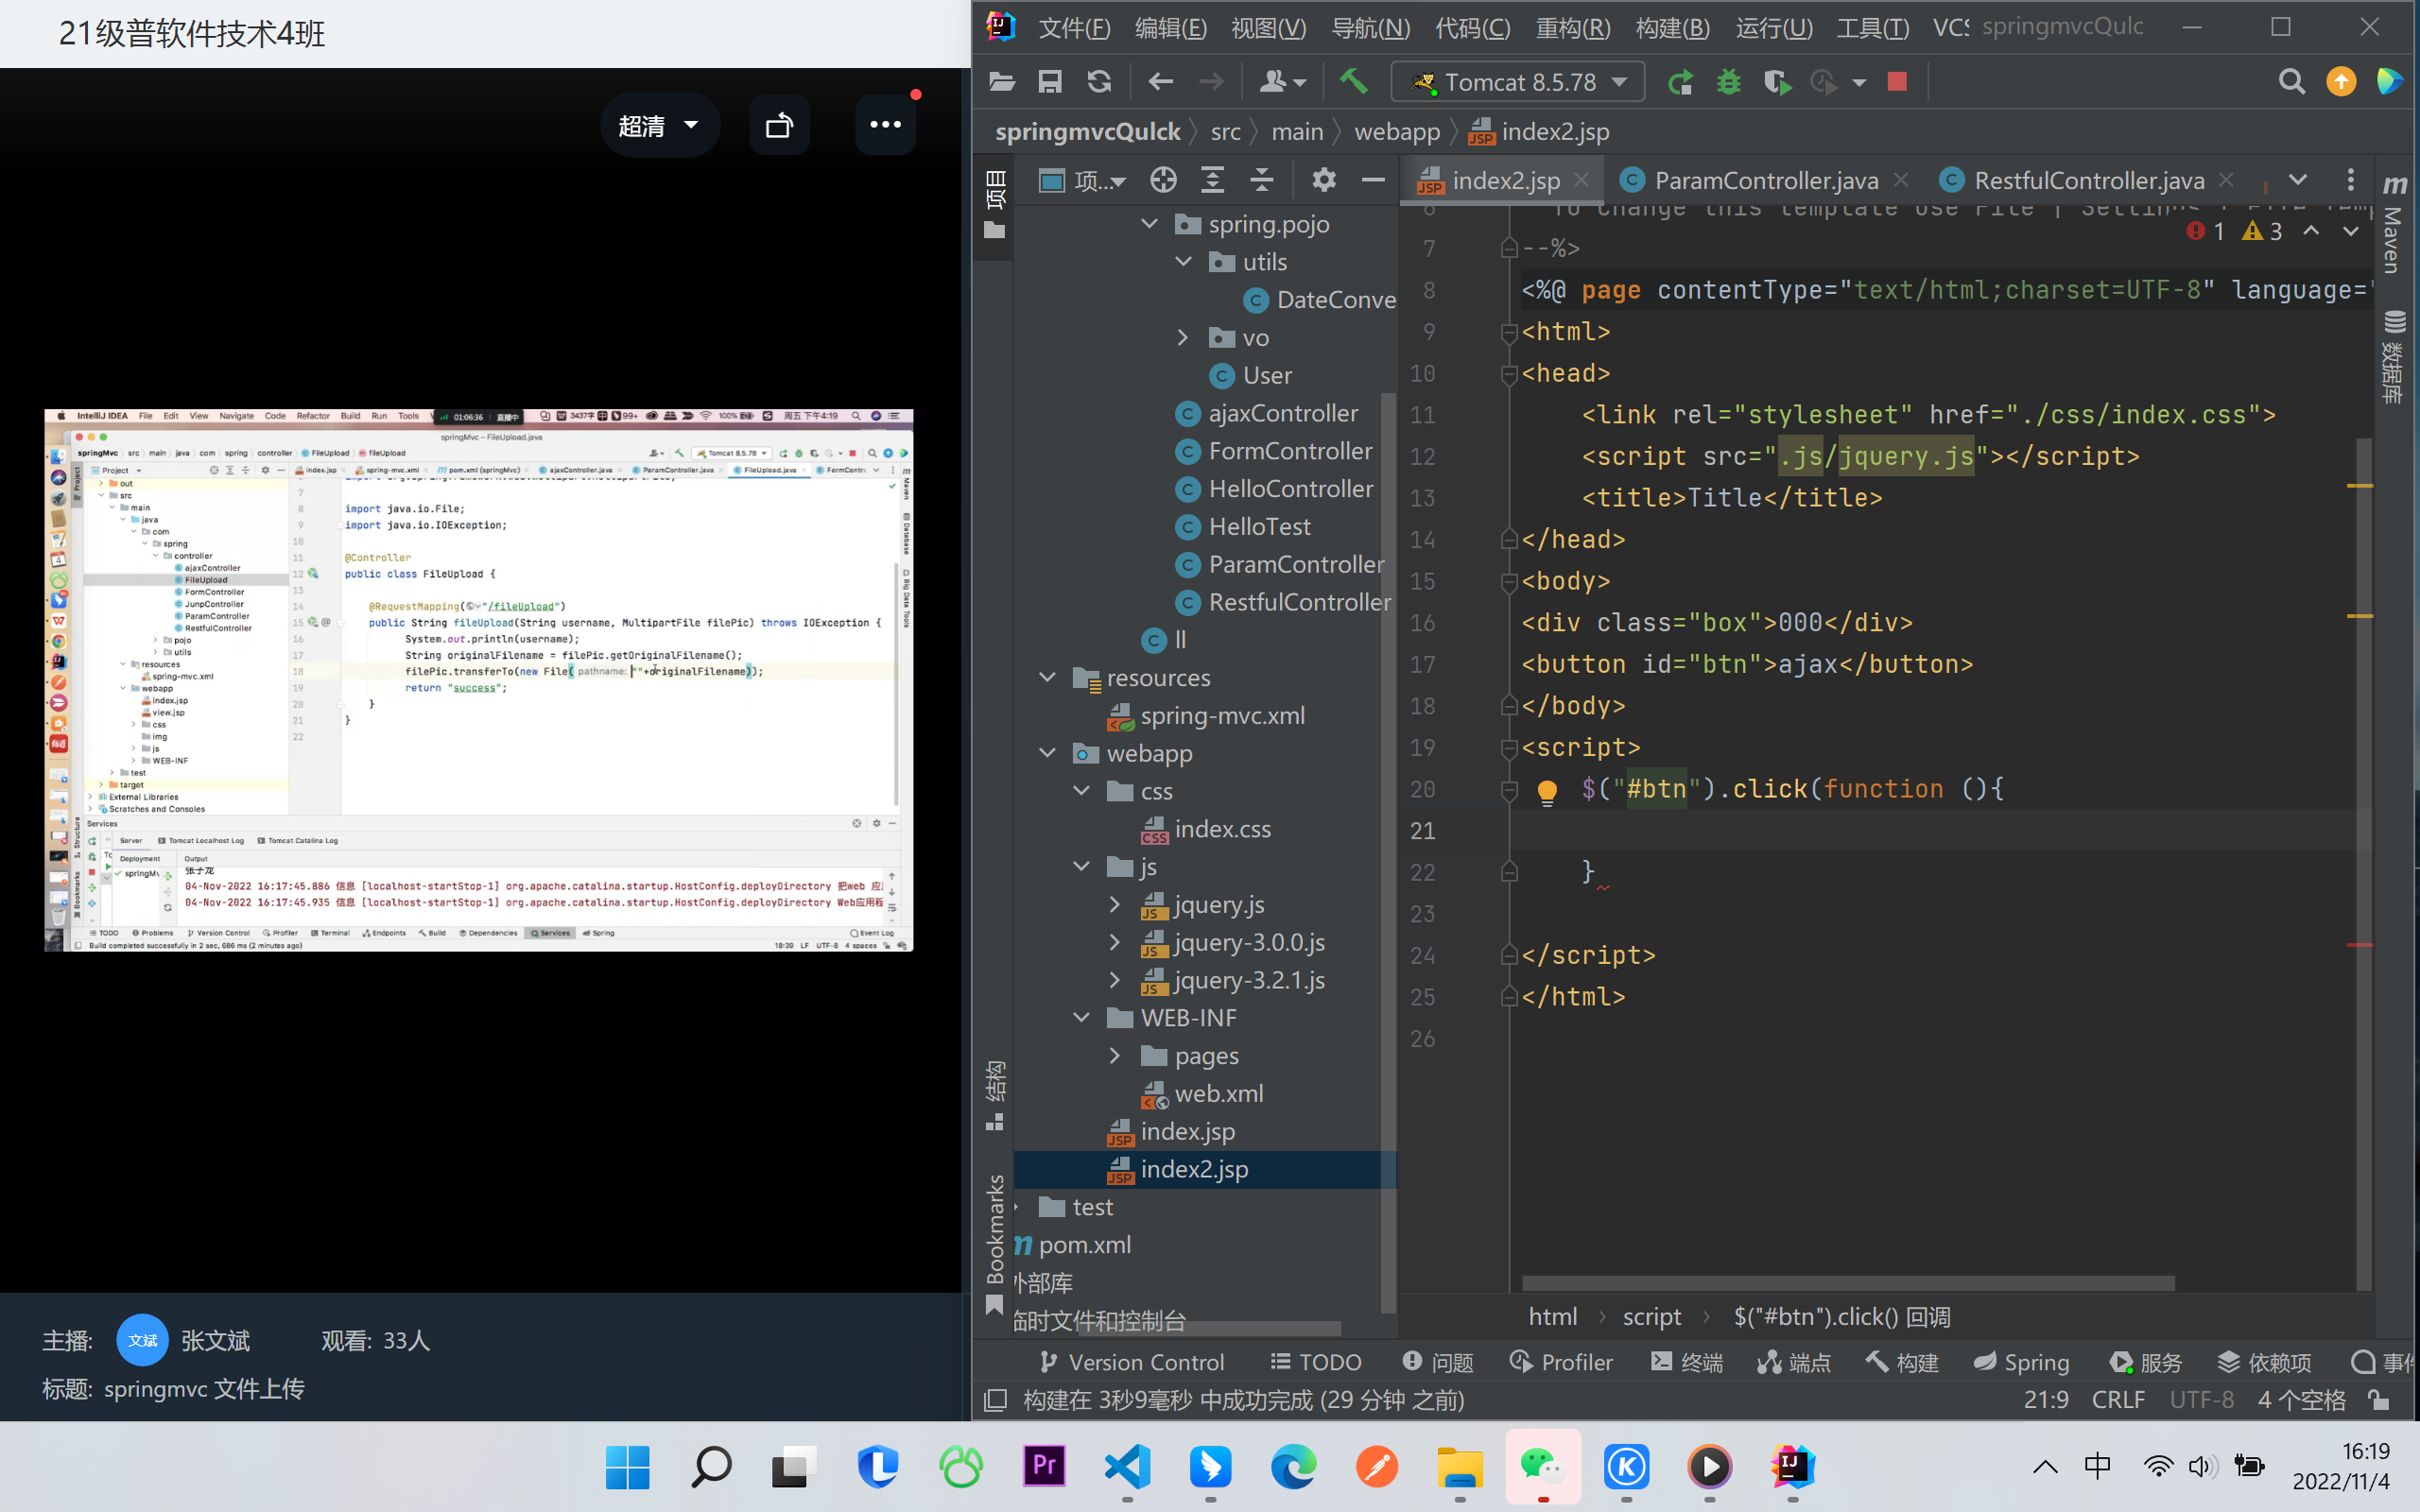Open WeChat from the taskbar
This screenshot has height=1512, width=2420.
[x=1543, y=1467]
